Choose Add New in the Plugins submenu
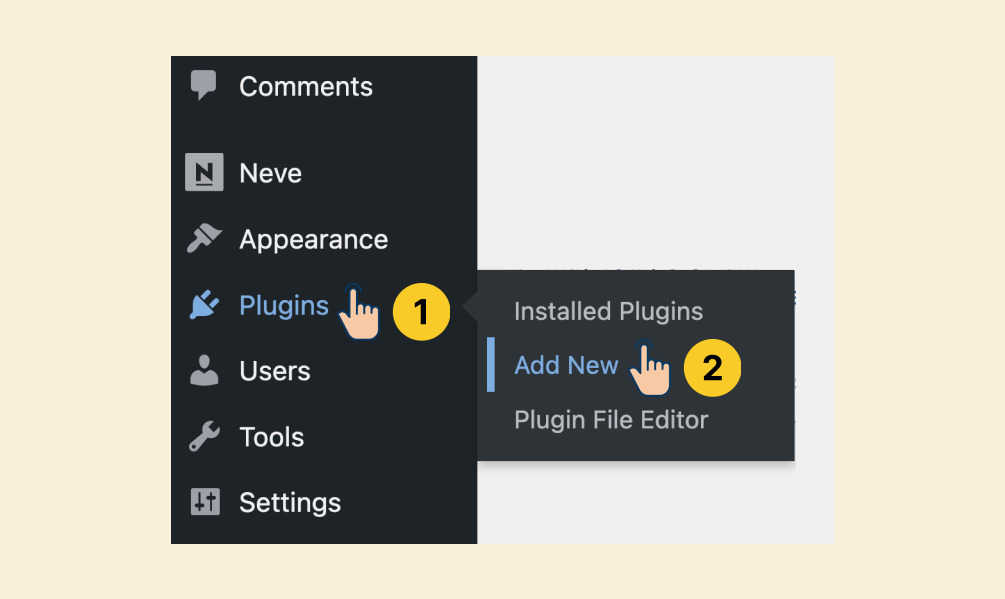The height and width of the screenshot is (599, 1005). (x=566, y=365)
